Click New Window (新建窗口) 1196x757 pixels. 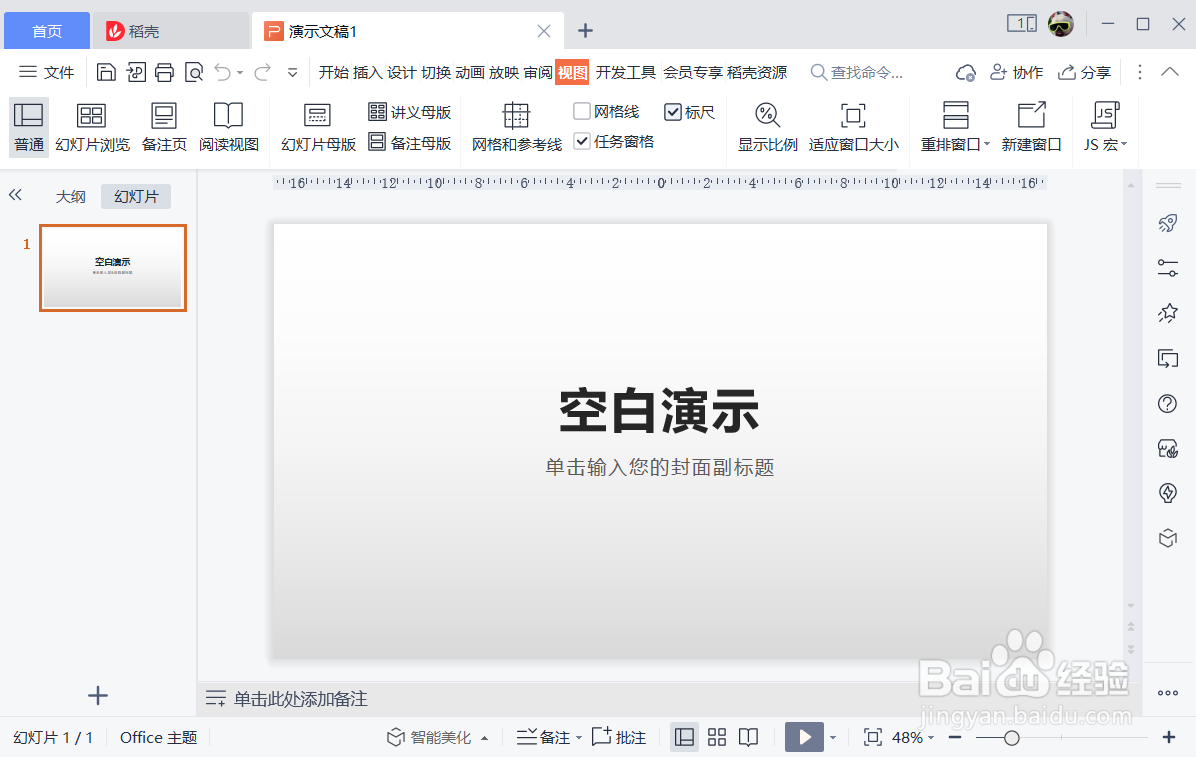(1031, 127)
